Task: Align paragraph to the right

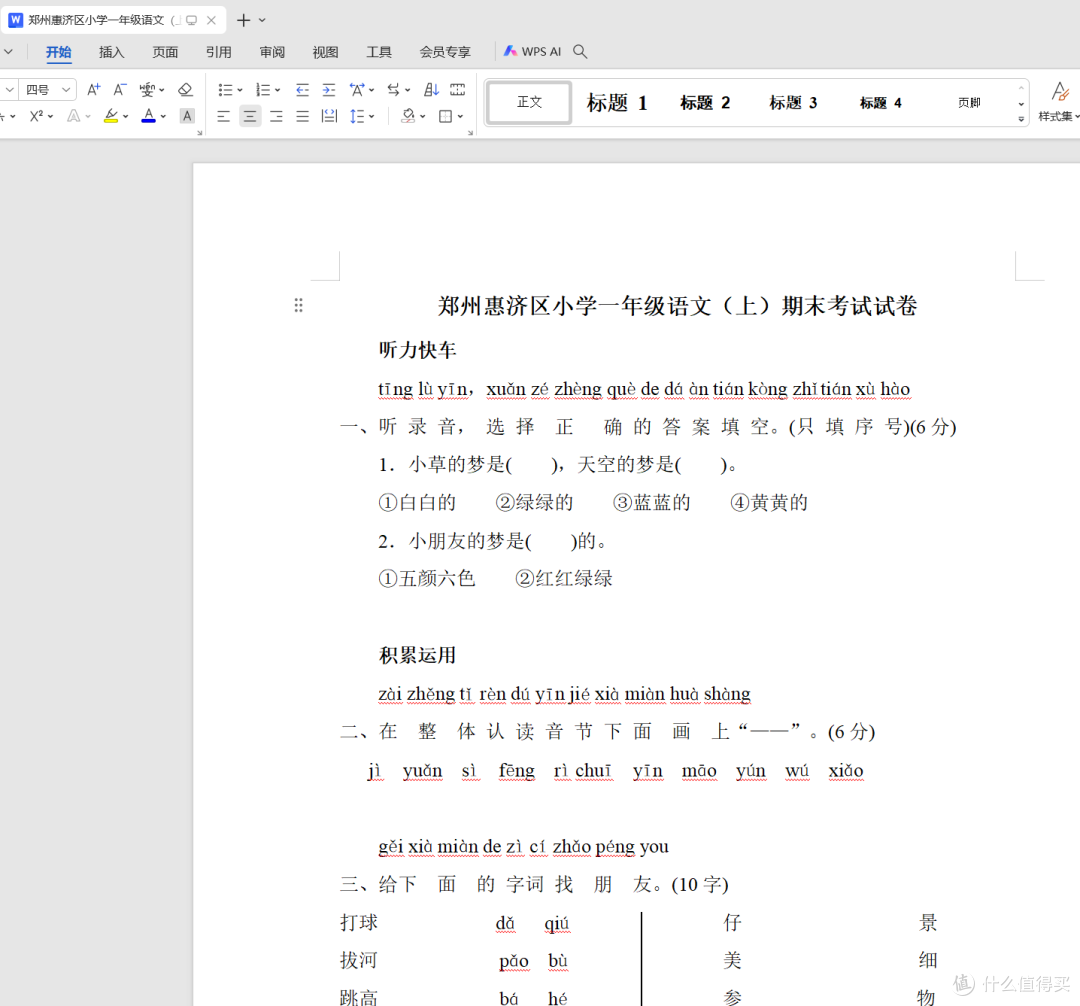Action: point(276,116)
